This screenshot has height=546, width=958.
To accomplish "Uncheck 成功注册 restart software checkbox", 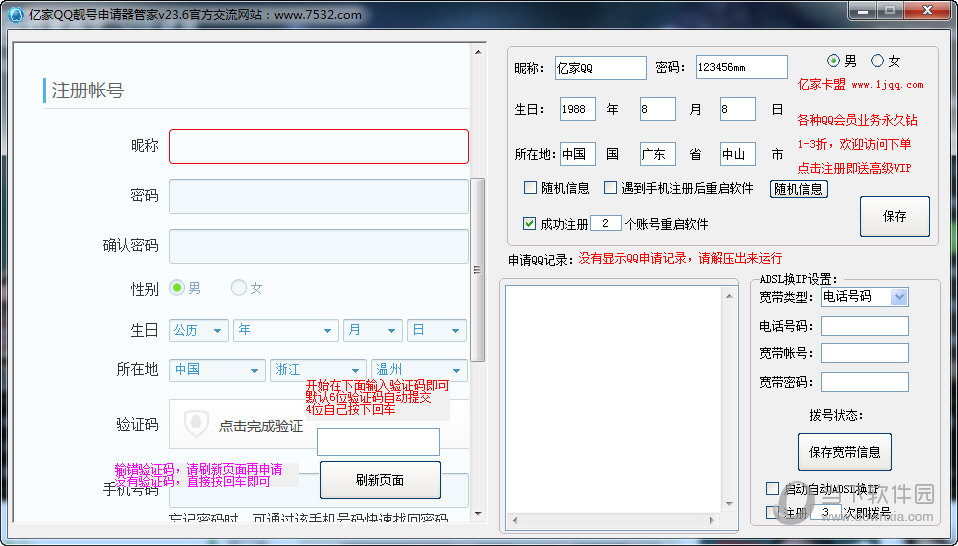I will click(x=530, y=224).
